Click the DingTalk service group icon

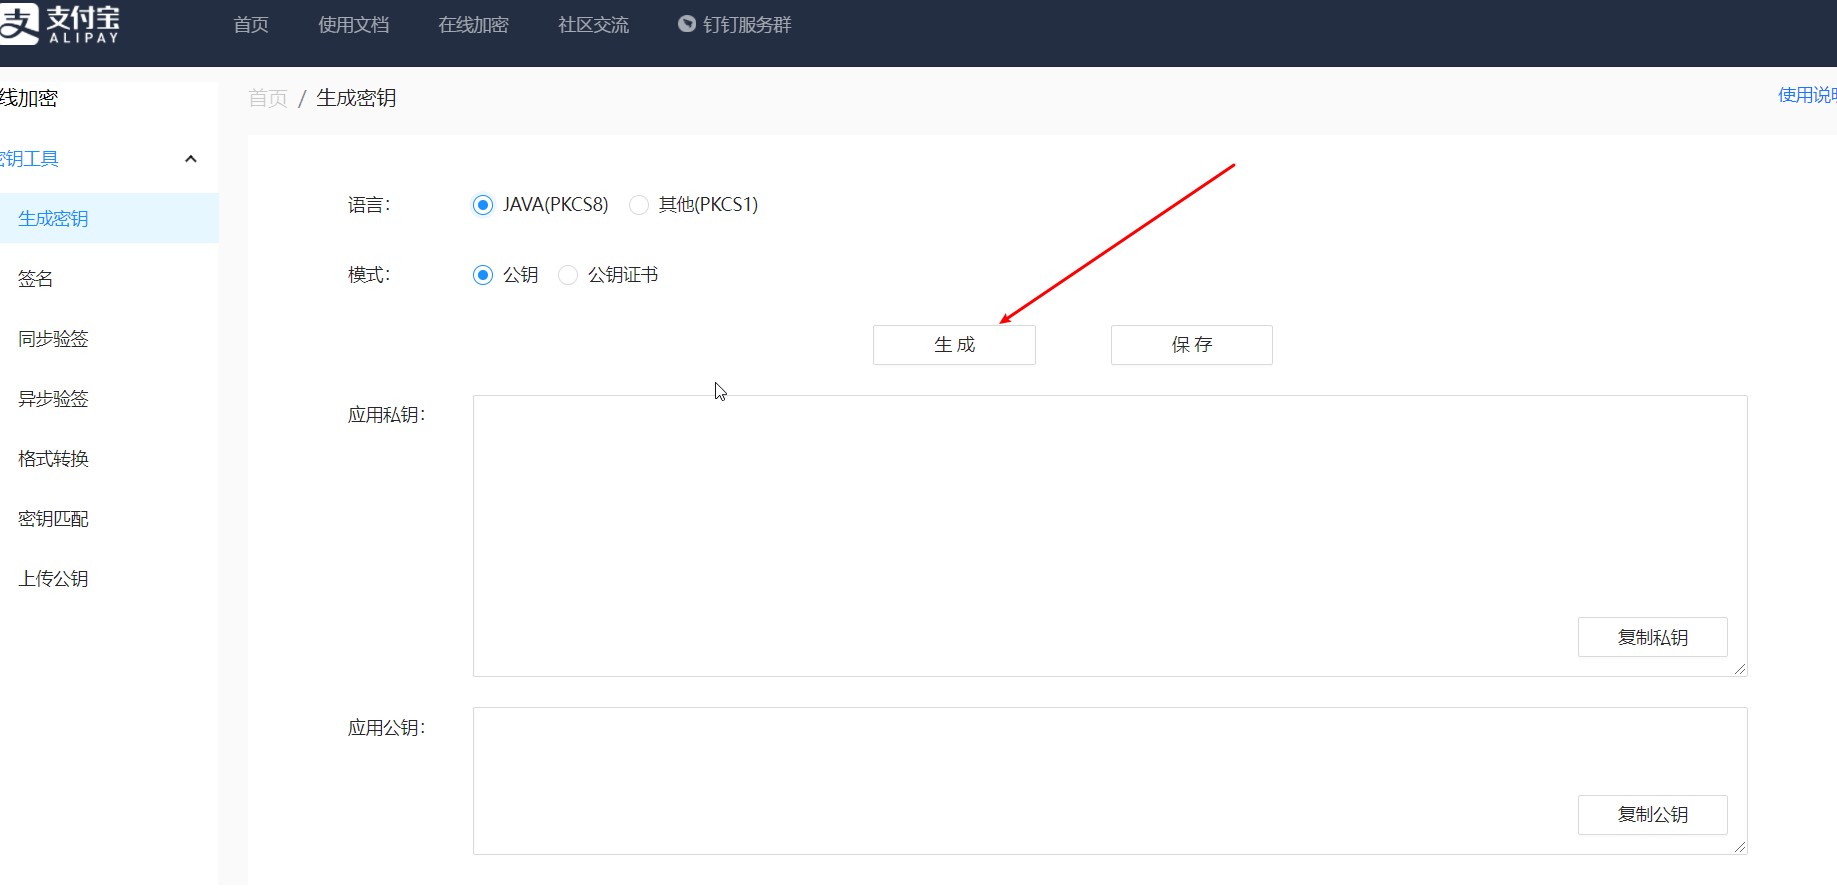pyautogui.click(x=687, y=24)
